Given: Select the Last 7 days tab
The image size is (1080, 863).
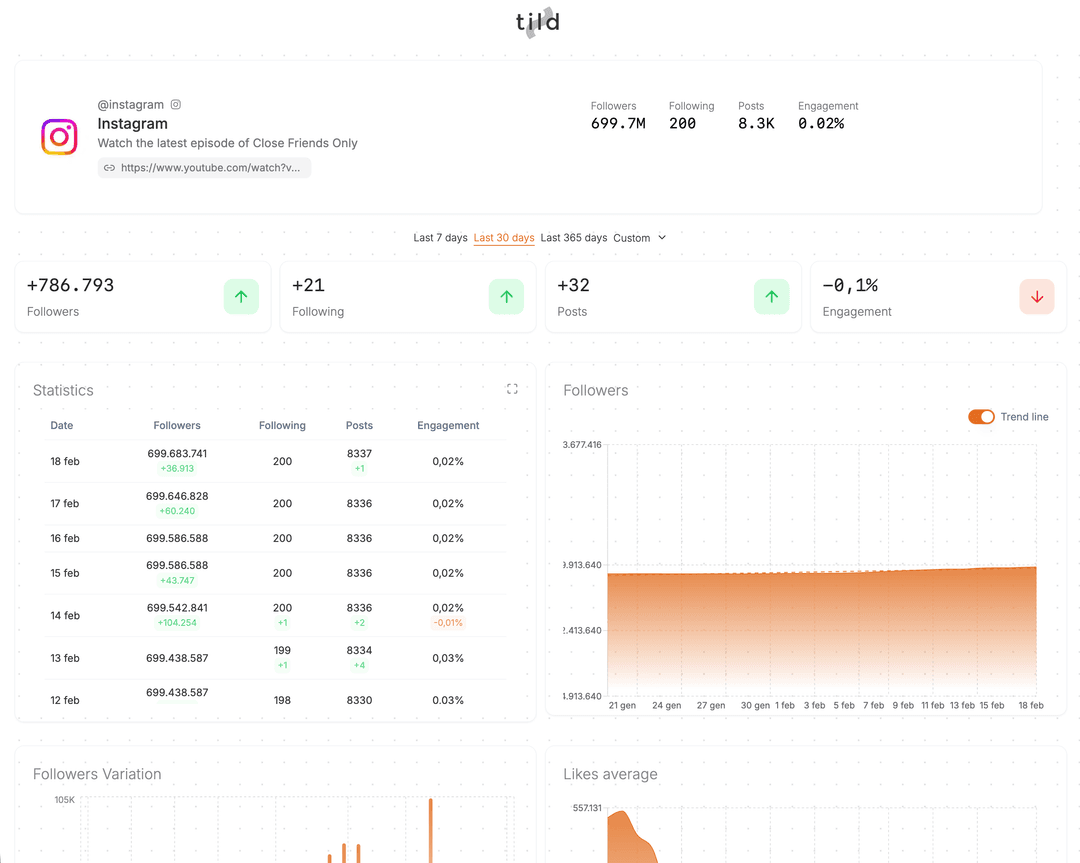Looking at the screenshot, I should (440, 238).
